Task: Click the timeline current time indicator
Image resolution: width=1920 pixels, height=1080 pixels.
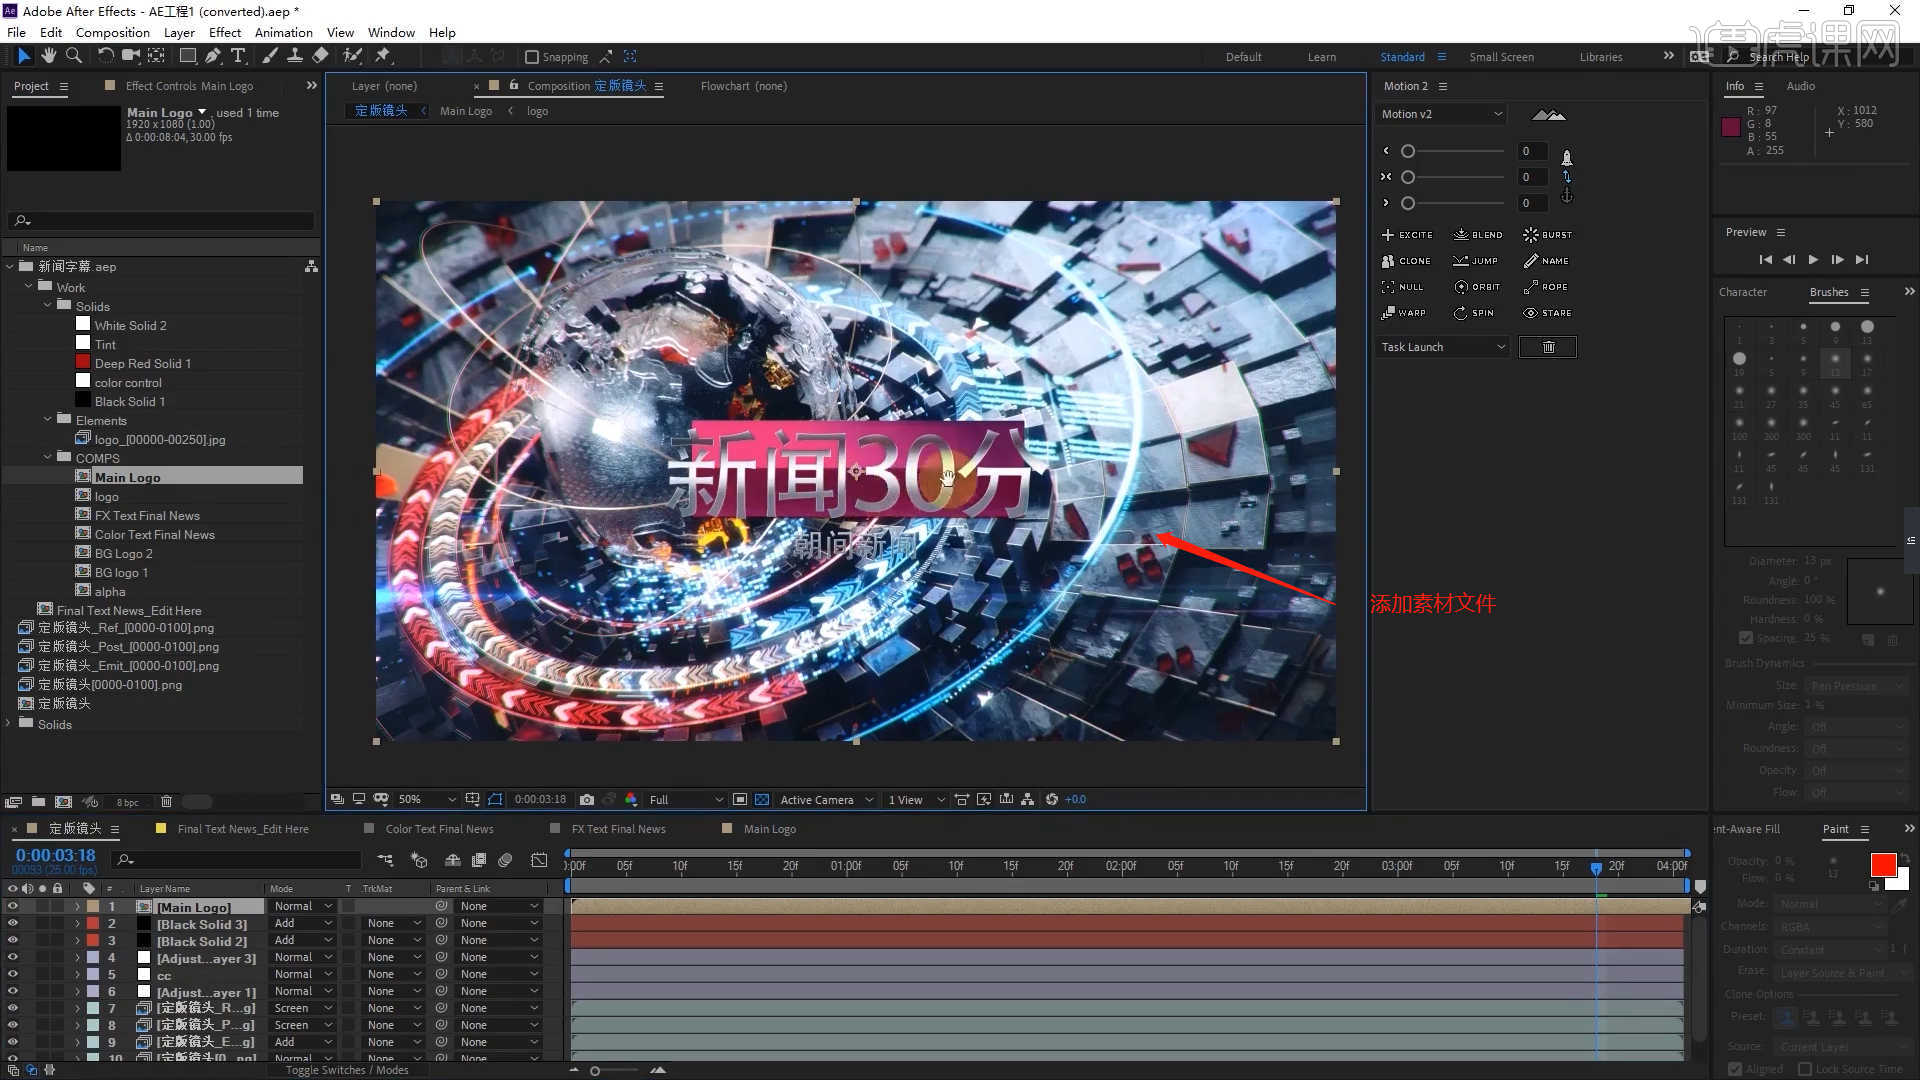Action: [x=1596, y=867]
